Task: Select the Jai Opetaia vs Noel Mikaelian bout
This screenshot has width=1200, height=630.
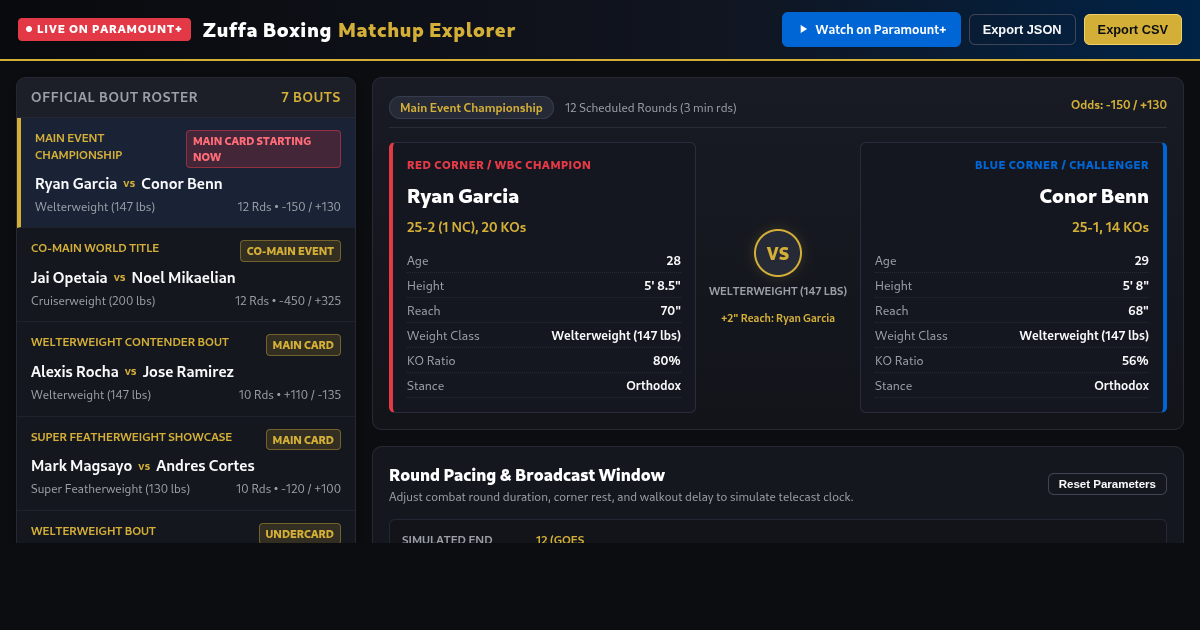Action: [x=186, y=275]
